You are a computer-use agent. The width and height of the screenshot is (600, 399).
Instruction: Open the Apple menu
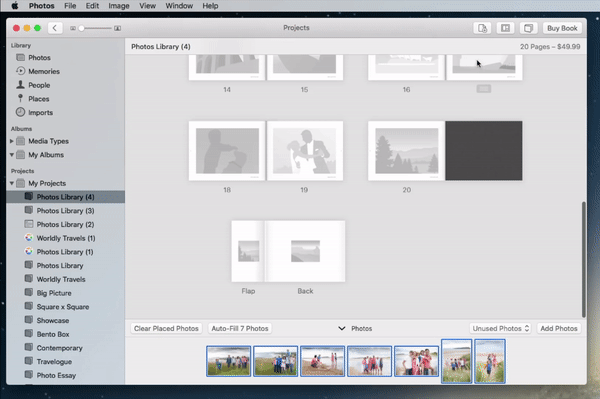(x=15, y=6)
